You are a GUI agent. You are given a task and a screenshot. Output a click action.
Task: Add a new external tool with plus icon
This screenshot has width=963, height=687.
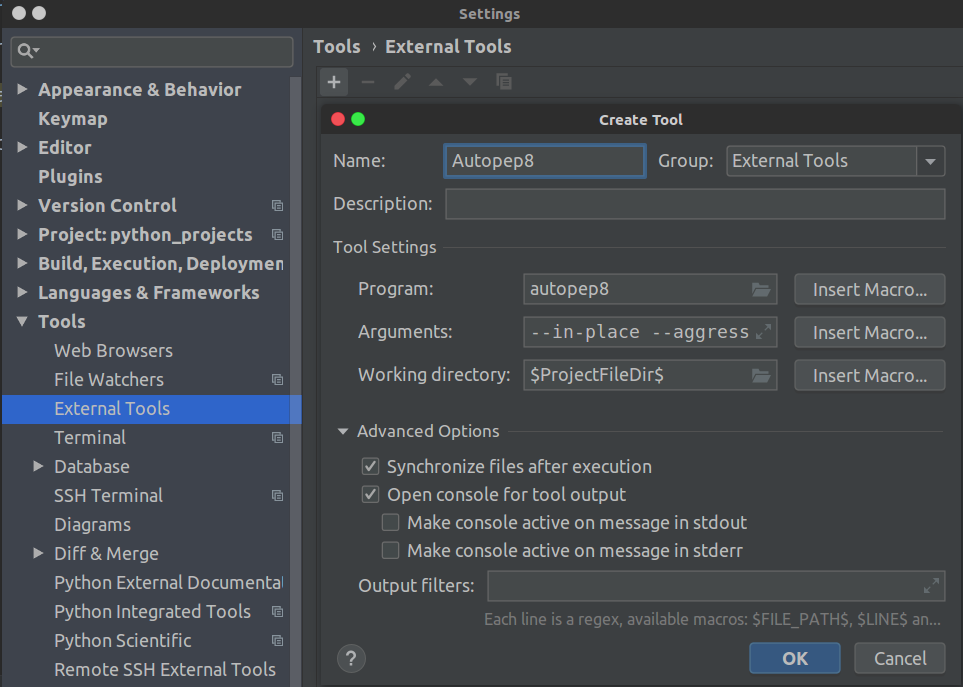[x=333, y=82]
